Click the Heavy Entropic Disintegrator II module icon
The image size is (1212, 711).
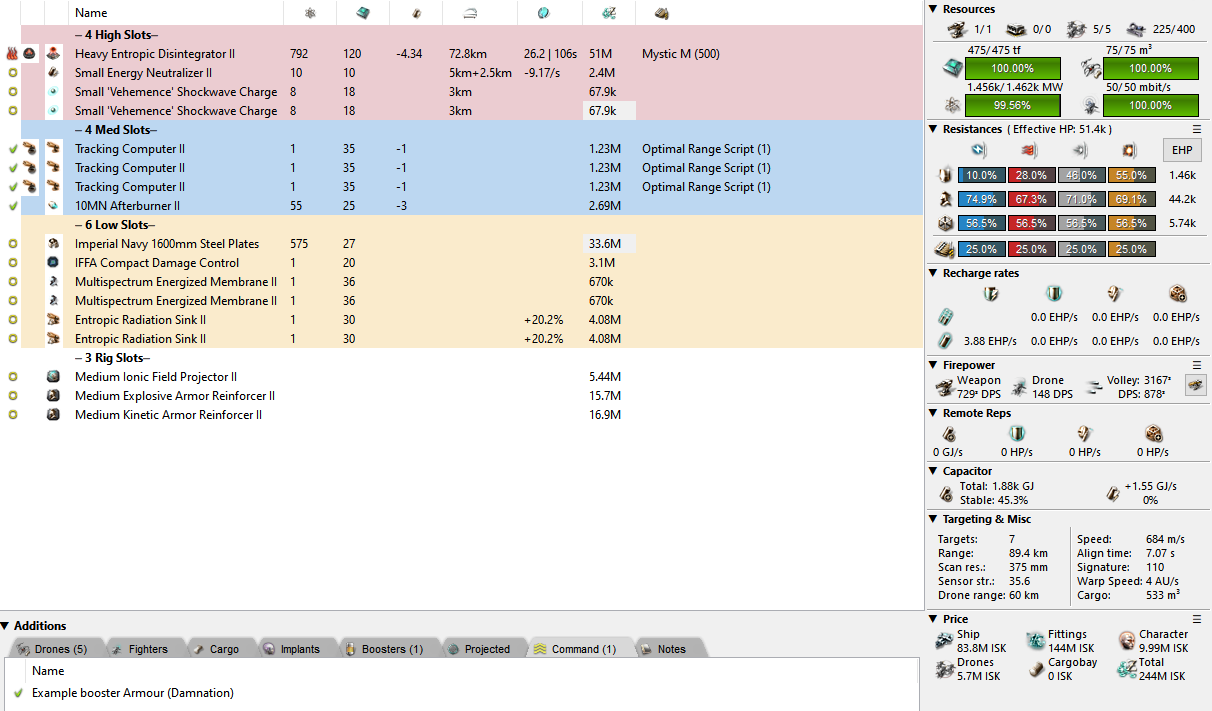[54, 54]
